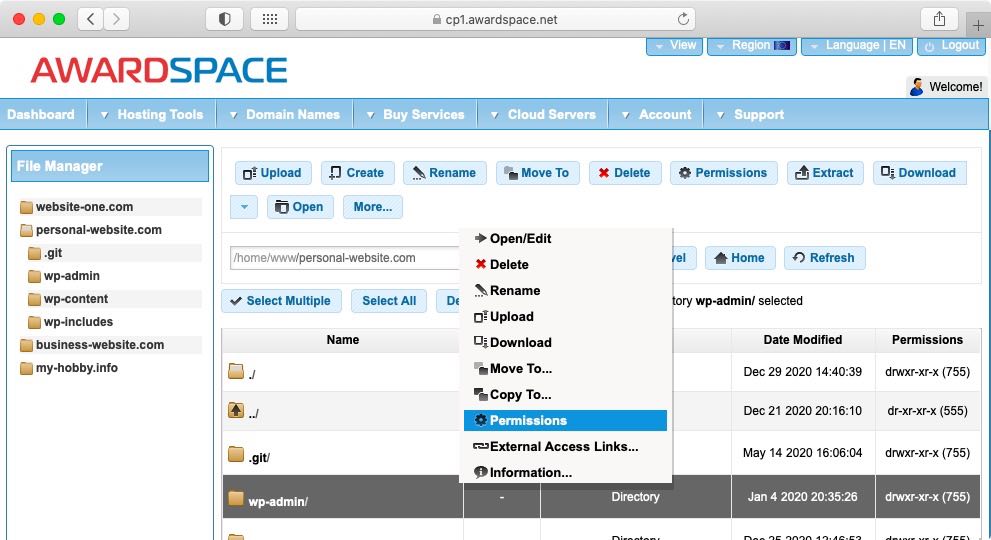Expand the Buy Services menu
This screenshot has width=991, height=540.
(415, 114)
